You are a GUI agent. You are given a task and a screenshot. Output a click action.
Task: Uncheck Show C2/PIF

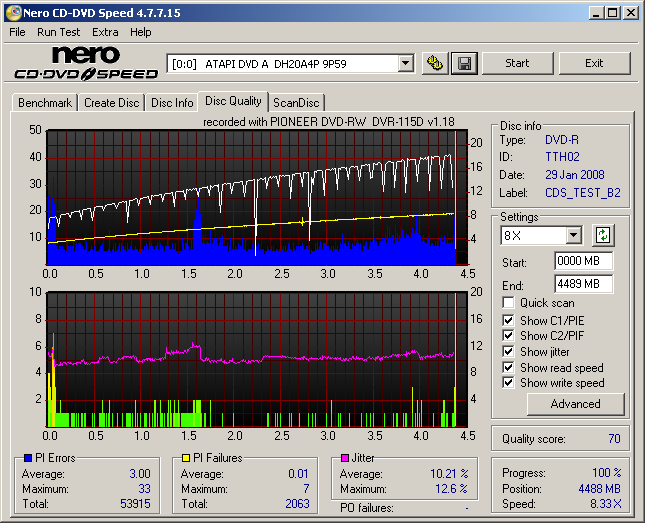(x=508, y=335)
